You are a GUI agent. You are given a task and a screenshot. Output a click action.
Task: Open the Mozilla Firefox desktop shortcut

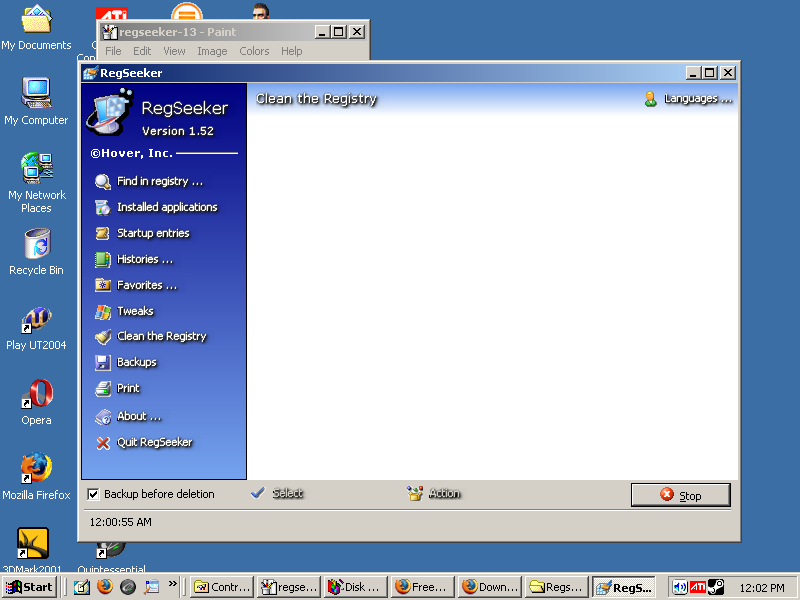(x=36, y=470)
